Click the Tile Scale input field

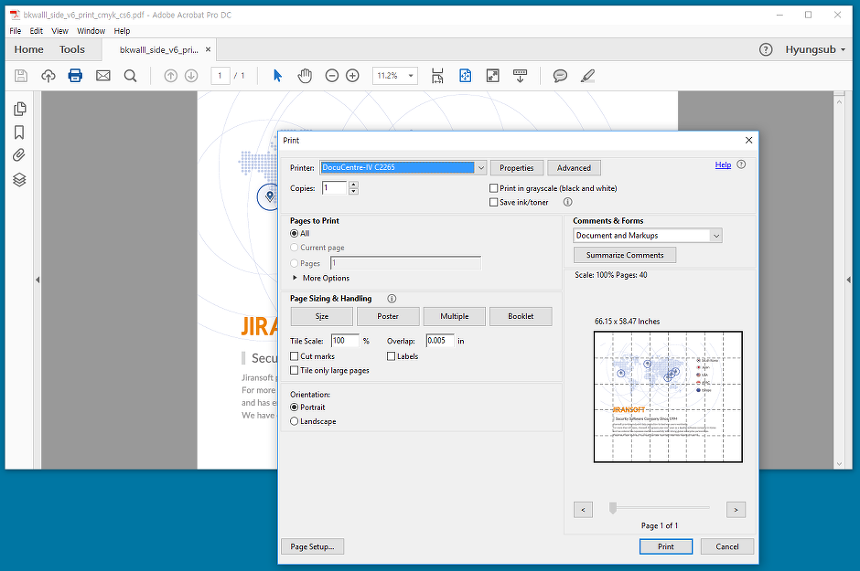point(345,341)
